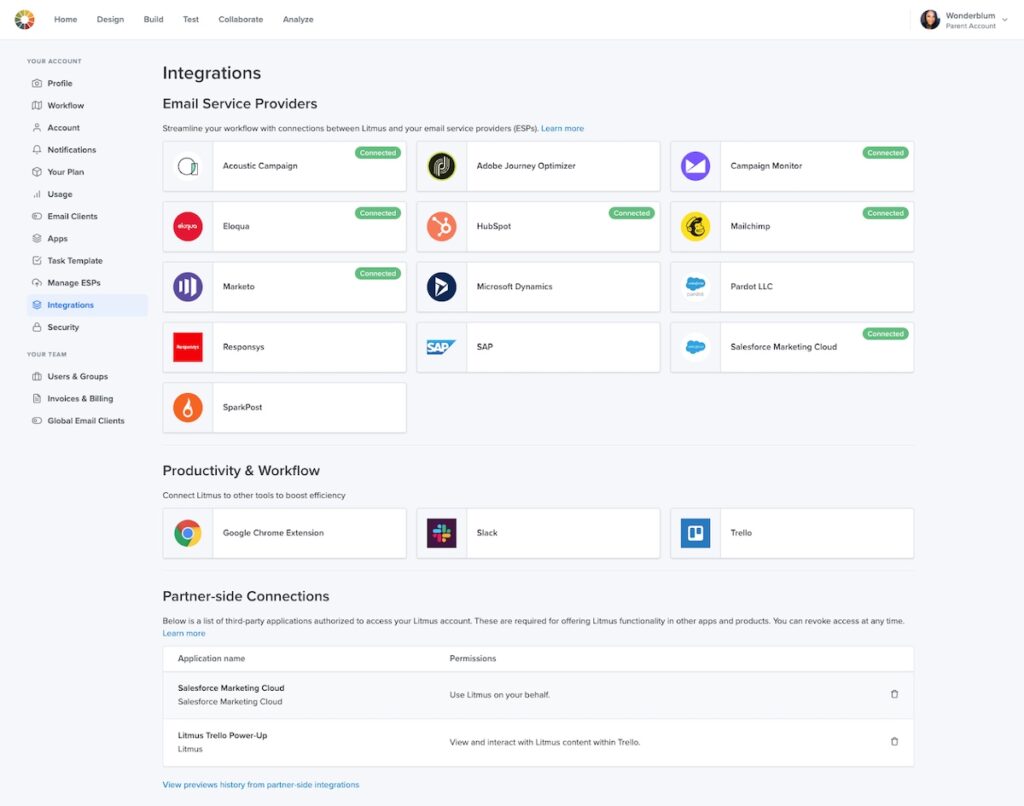Open the Design menu
Screen dimensions: 1024x806
point(110,19)
